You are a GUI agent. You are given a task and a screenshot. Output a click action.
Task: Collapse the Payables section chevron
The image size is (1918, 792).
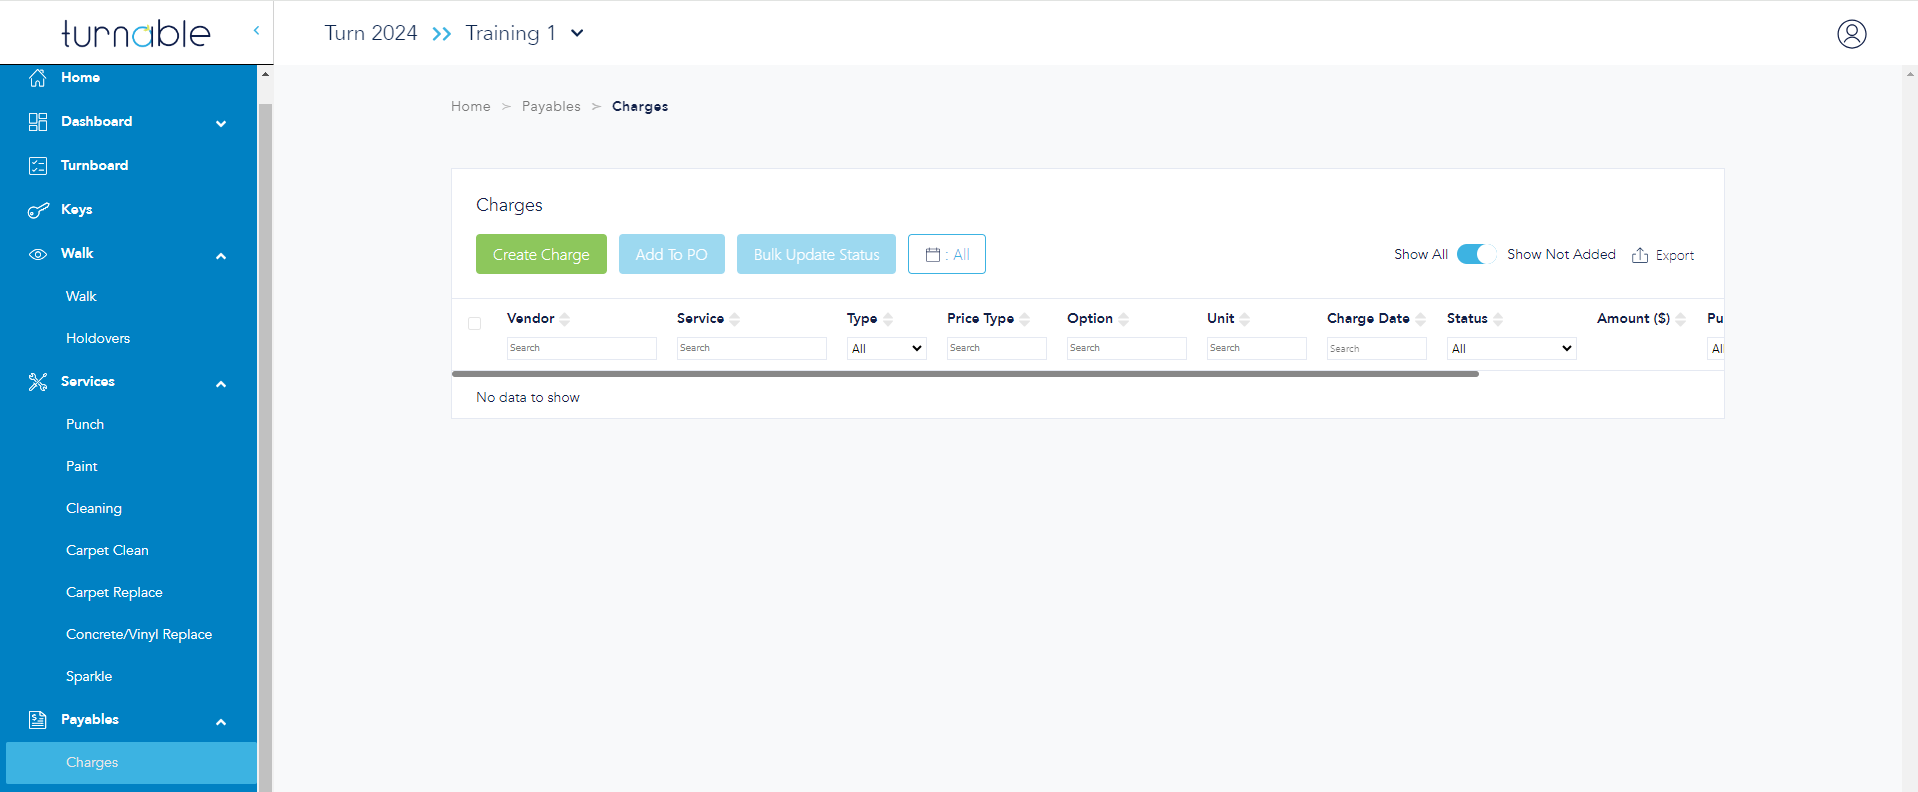221,722
